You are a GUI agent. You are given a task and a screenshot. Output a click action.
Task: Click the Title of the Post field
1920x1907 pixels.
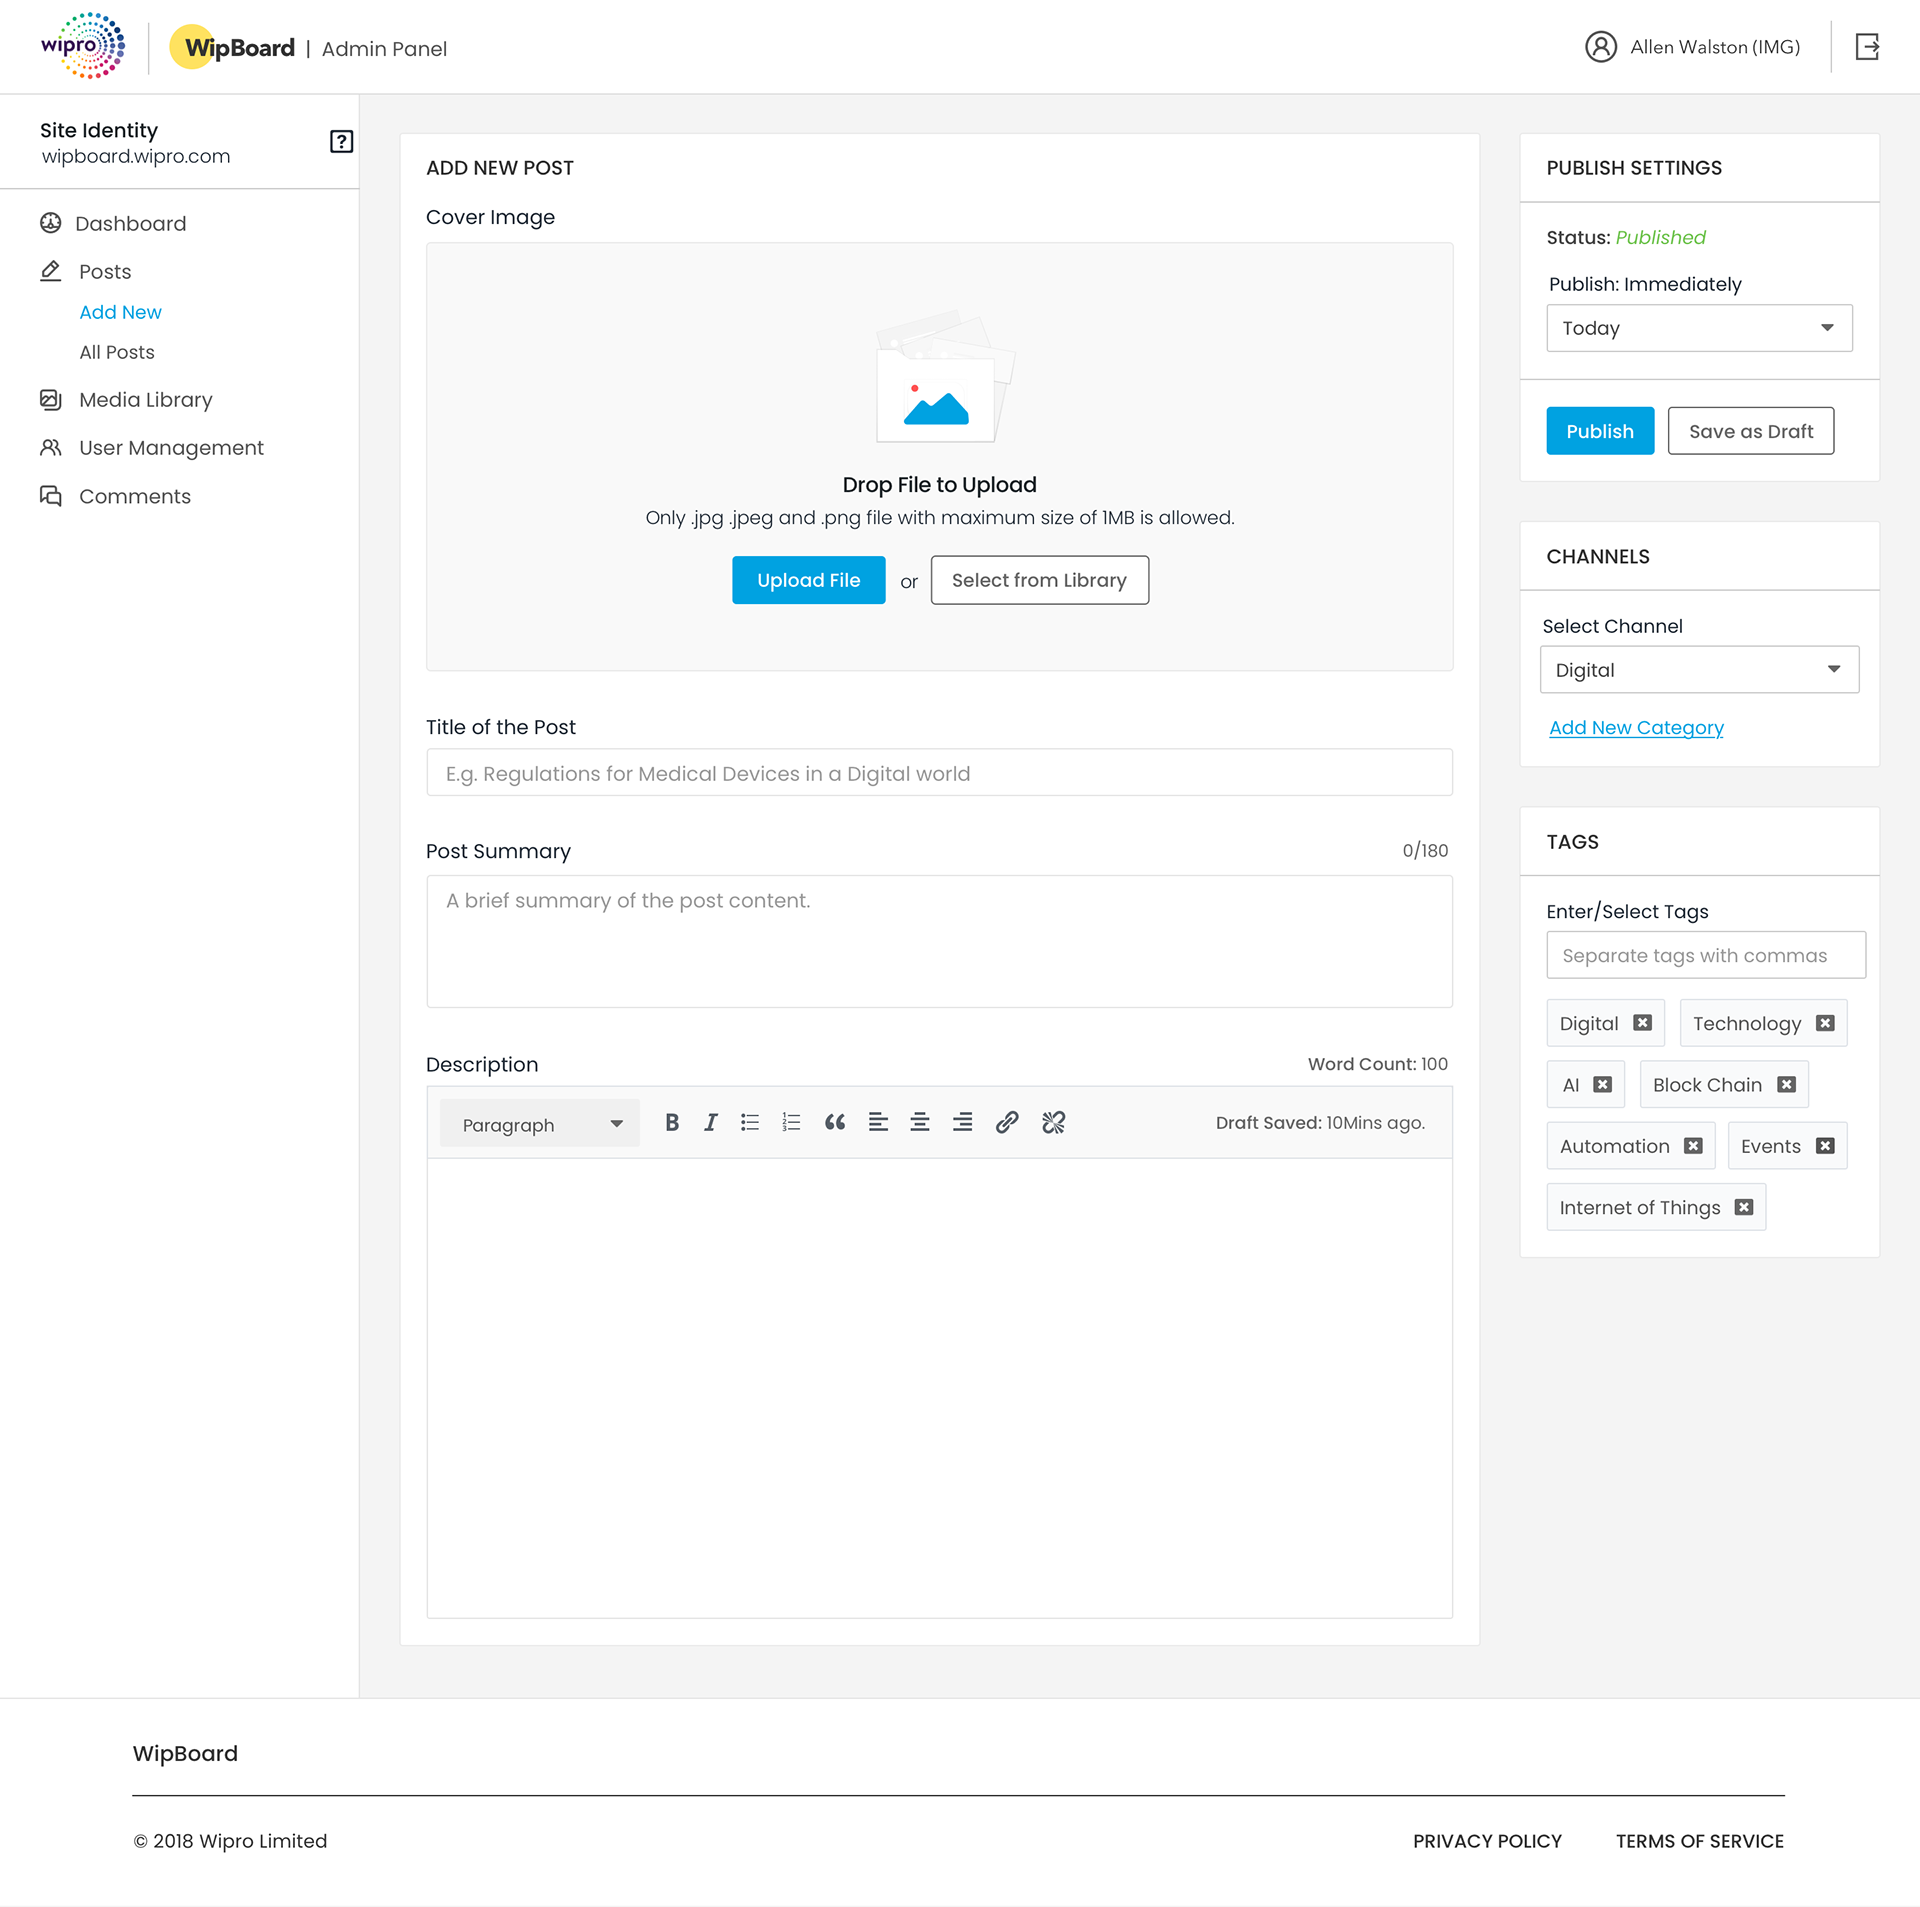click(x=939, y=773)
